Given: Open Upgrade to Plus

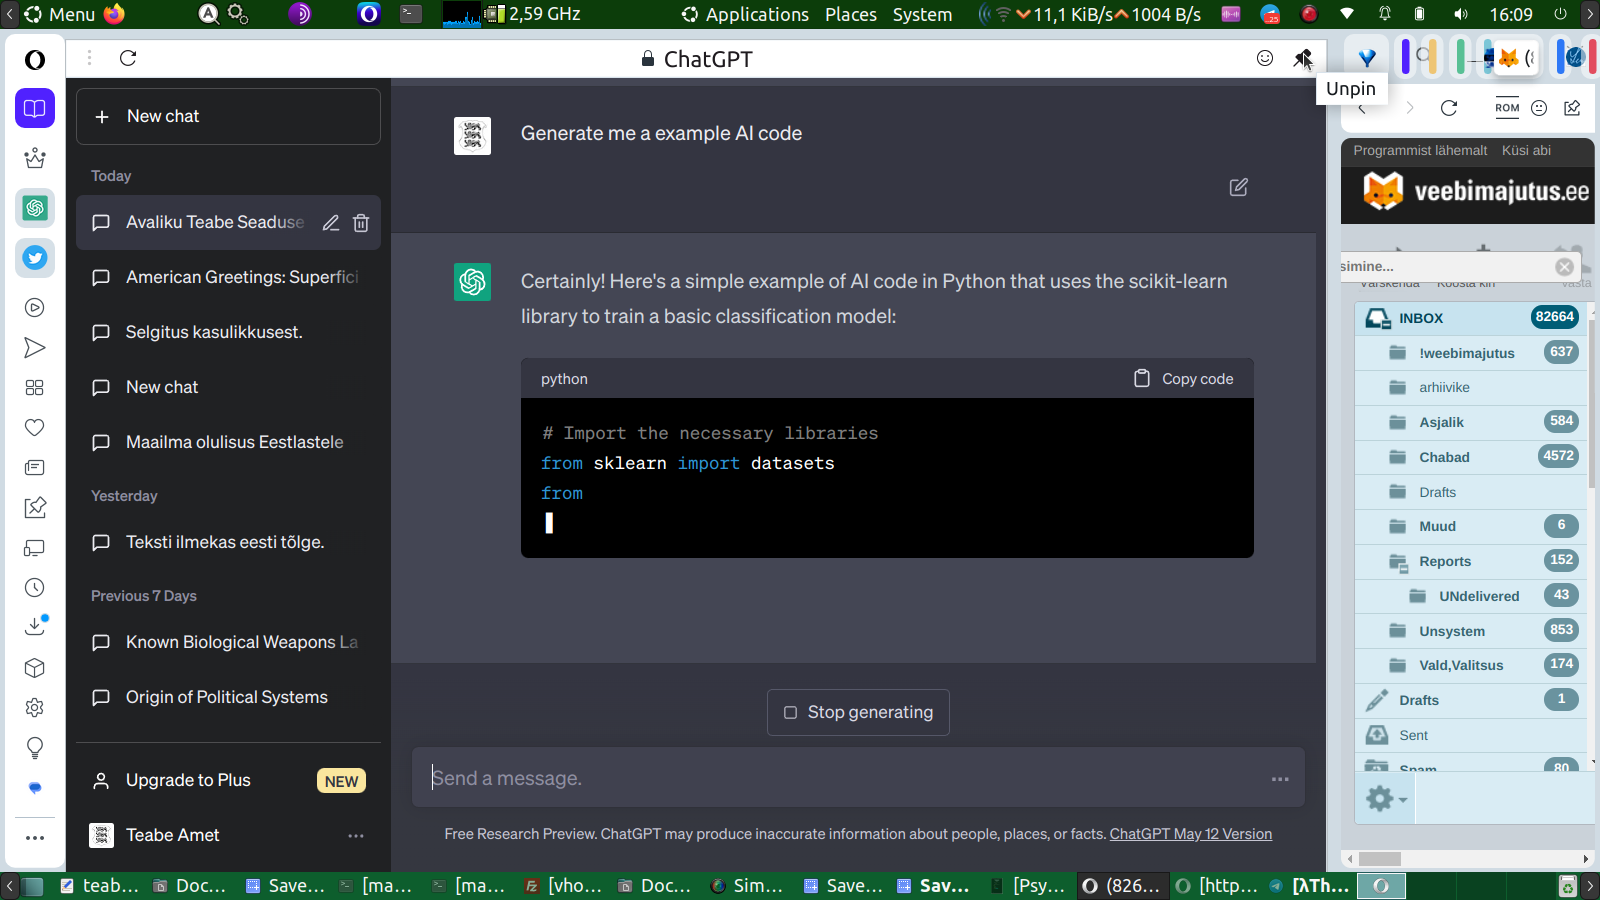Looking at the screenshot, I should (x=228, y=781).
